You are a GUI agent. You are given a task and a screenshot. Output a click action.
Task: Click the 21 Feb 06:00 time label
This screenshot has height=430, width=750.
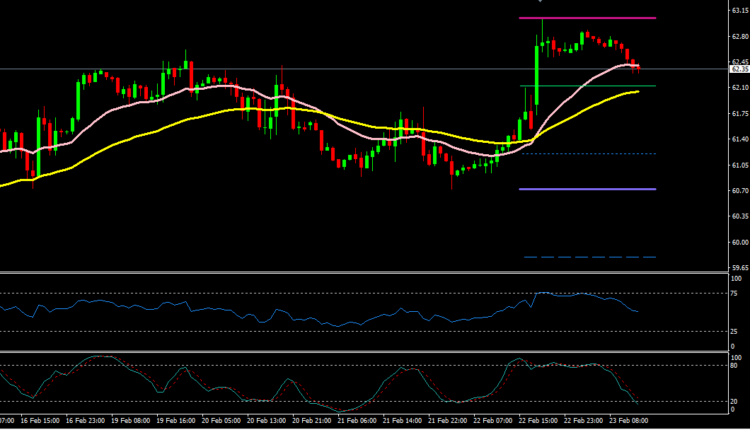(x=358, y=422)
